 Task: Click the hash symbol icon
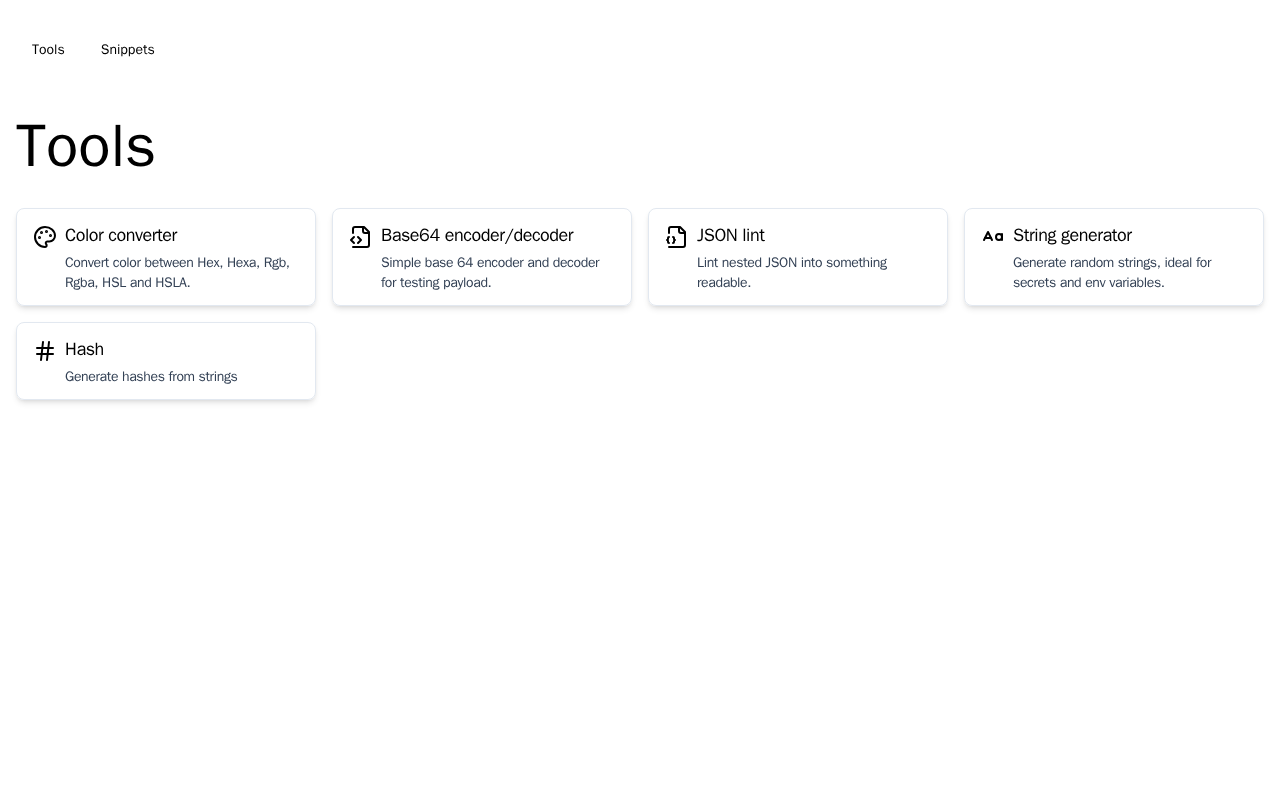45,351
